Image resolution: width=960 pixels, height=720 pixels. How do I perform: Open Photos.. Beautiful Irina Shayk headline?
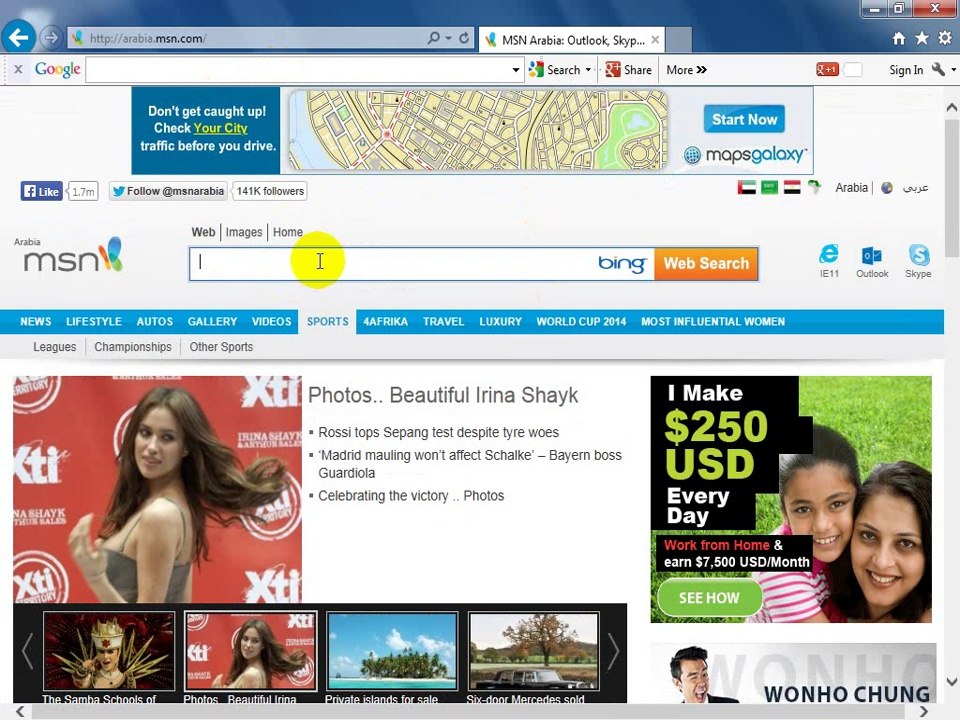click(x=443, y=395)
